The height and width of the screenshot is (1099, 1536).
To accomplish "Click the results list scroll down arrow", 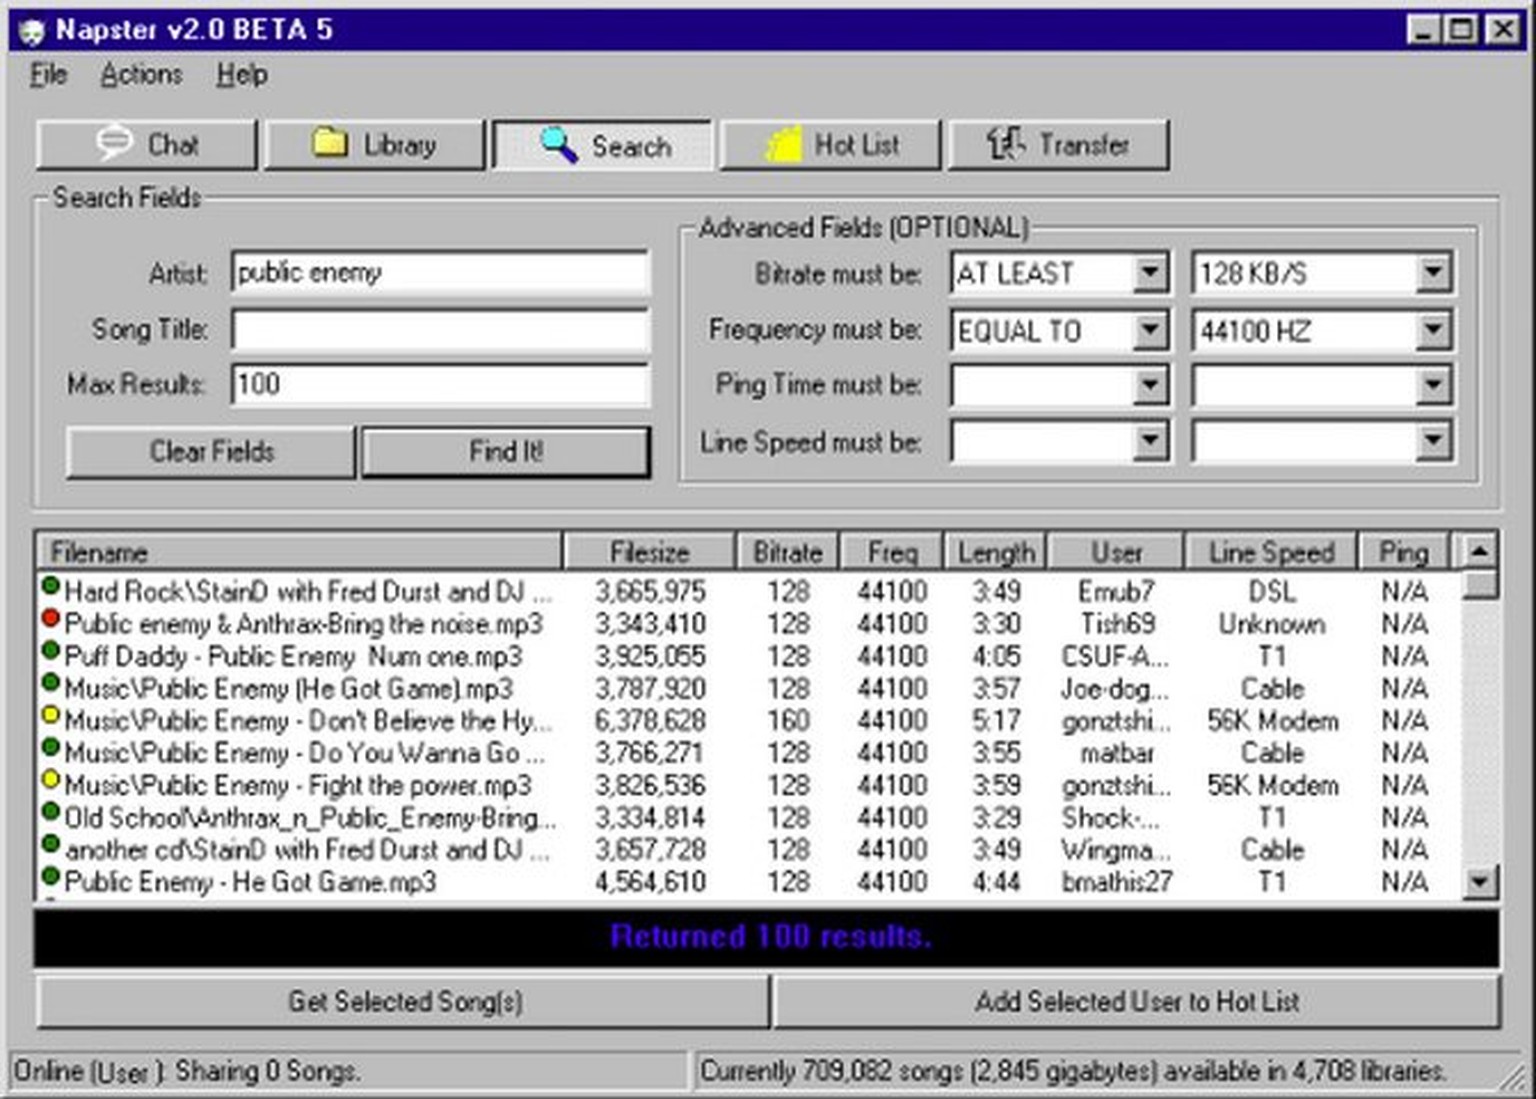I will coord(1479,882).
